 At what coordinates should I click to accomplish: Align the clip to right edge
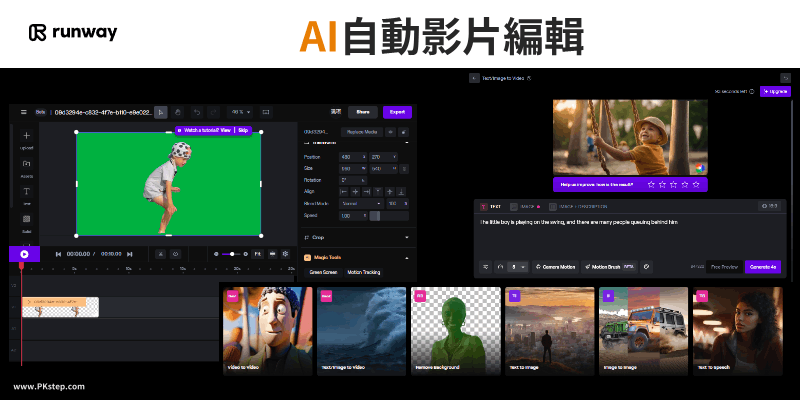367,192
